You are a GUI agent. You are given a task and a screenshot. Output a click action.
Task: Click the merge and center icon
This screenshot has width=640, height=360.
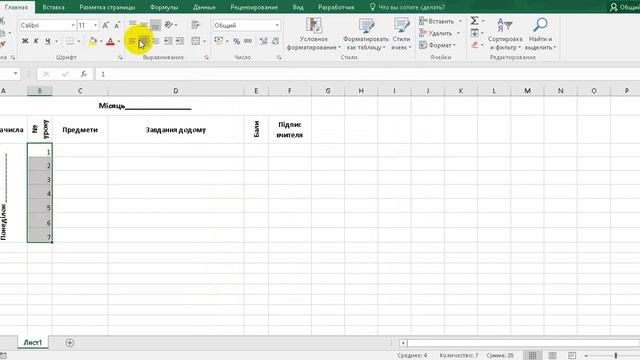tap(196, 41)
